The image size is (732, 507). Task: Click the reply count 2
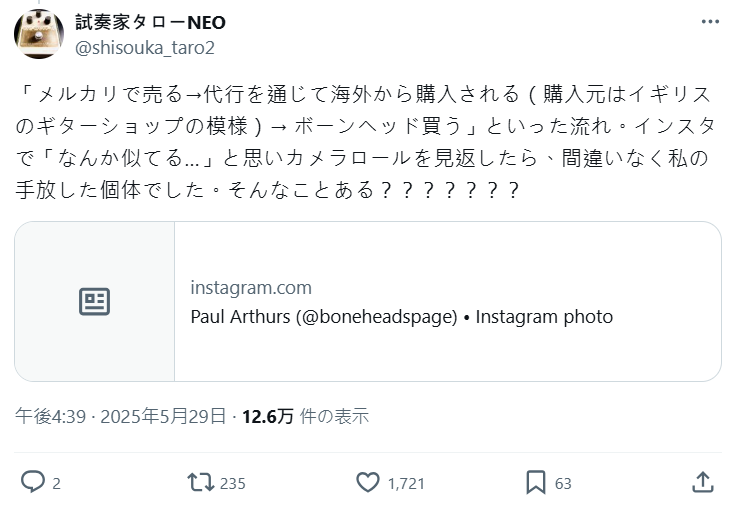(56, 483)
